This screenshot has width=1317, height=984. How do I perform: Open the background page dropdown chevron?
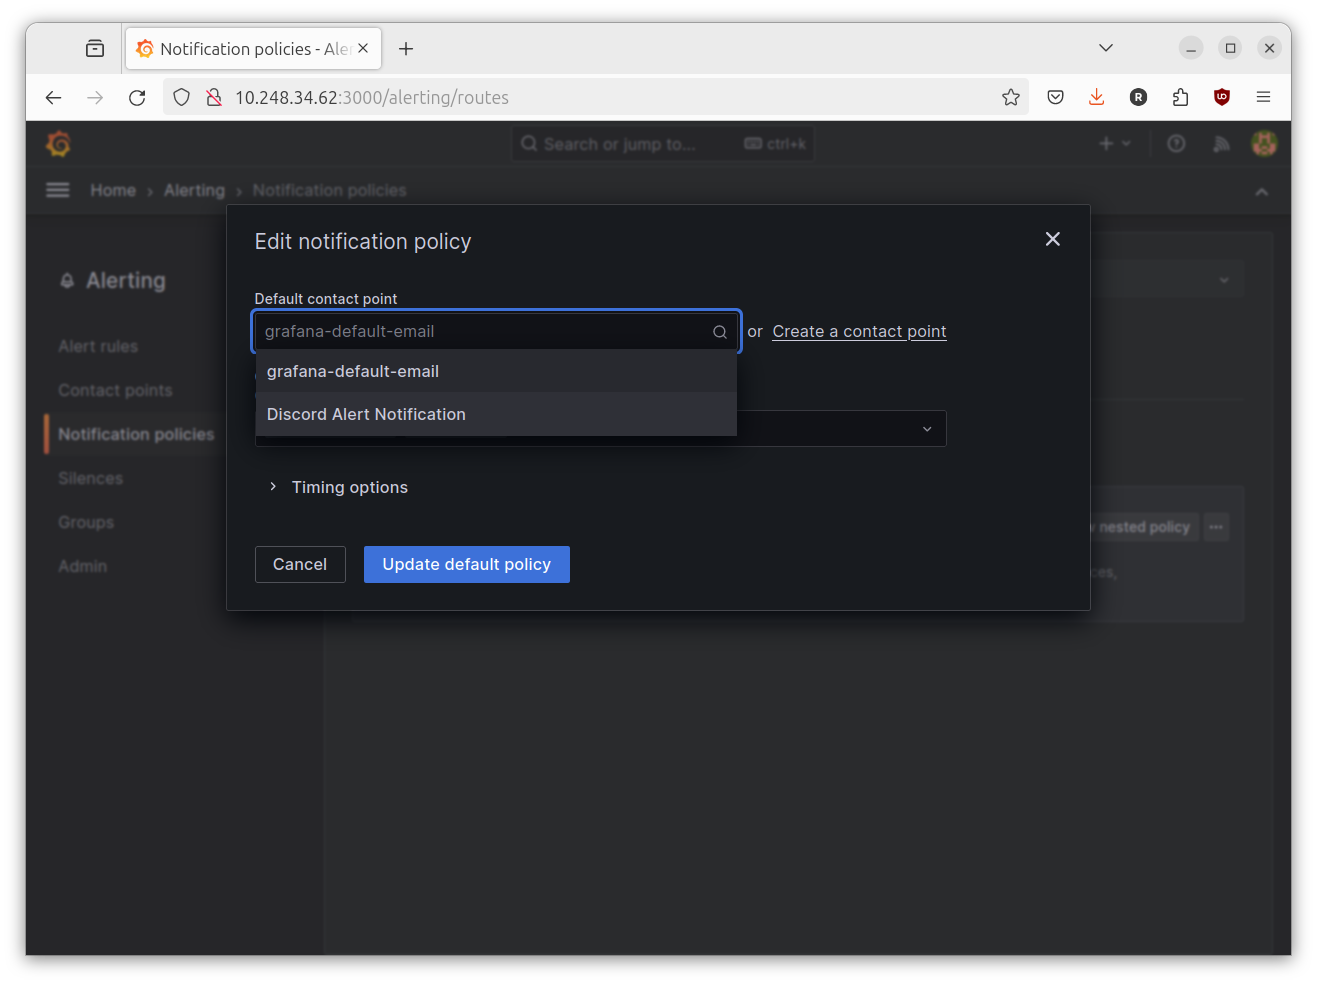click(1224, 280)
